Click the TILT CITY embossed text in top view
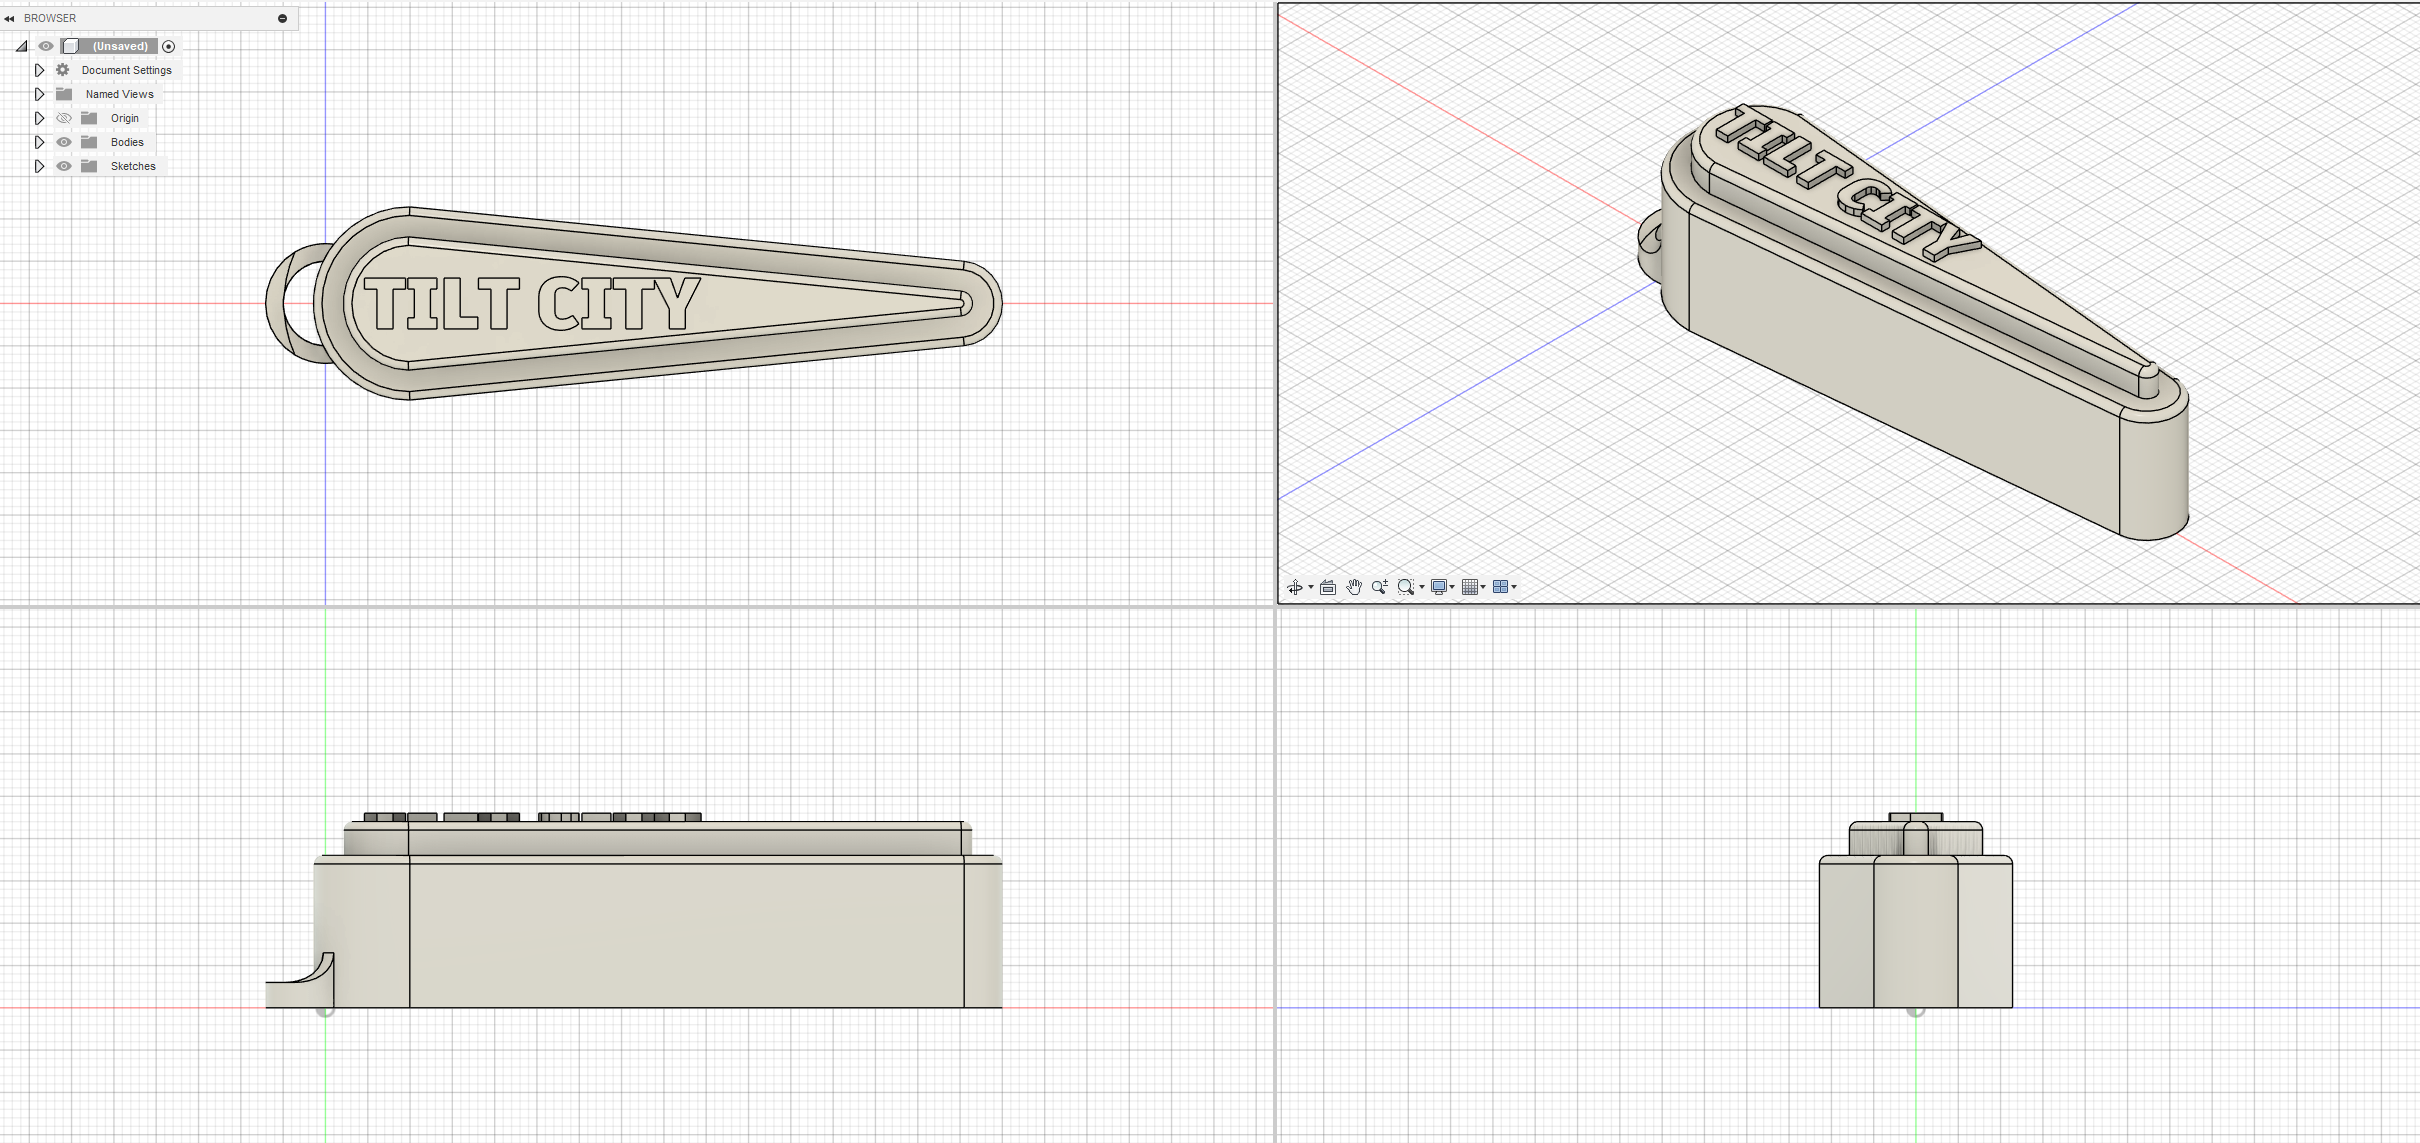This screenshot has width=2420, height=1143. click(531, 304)
